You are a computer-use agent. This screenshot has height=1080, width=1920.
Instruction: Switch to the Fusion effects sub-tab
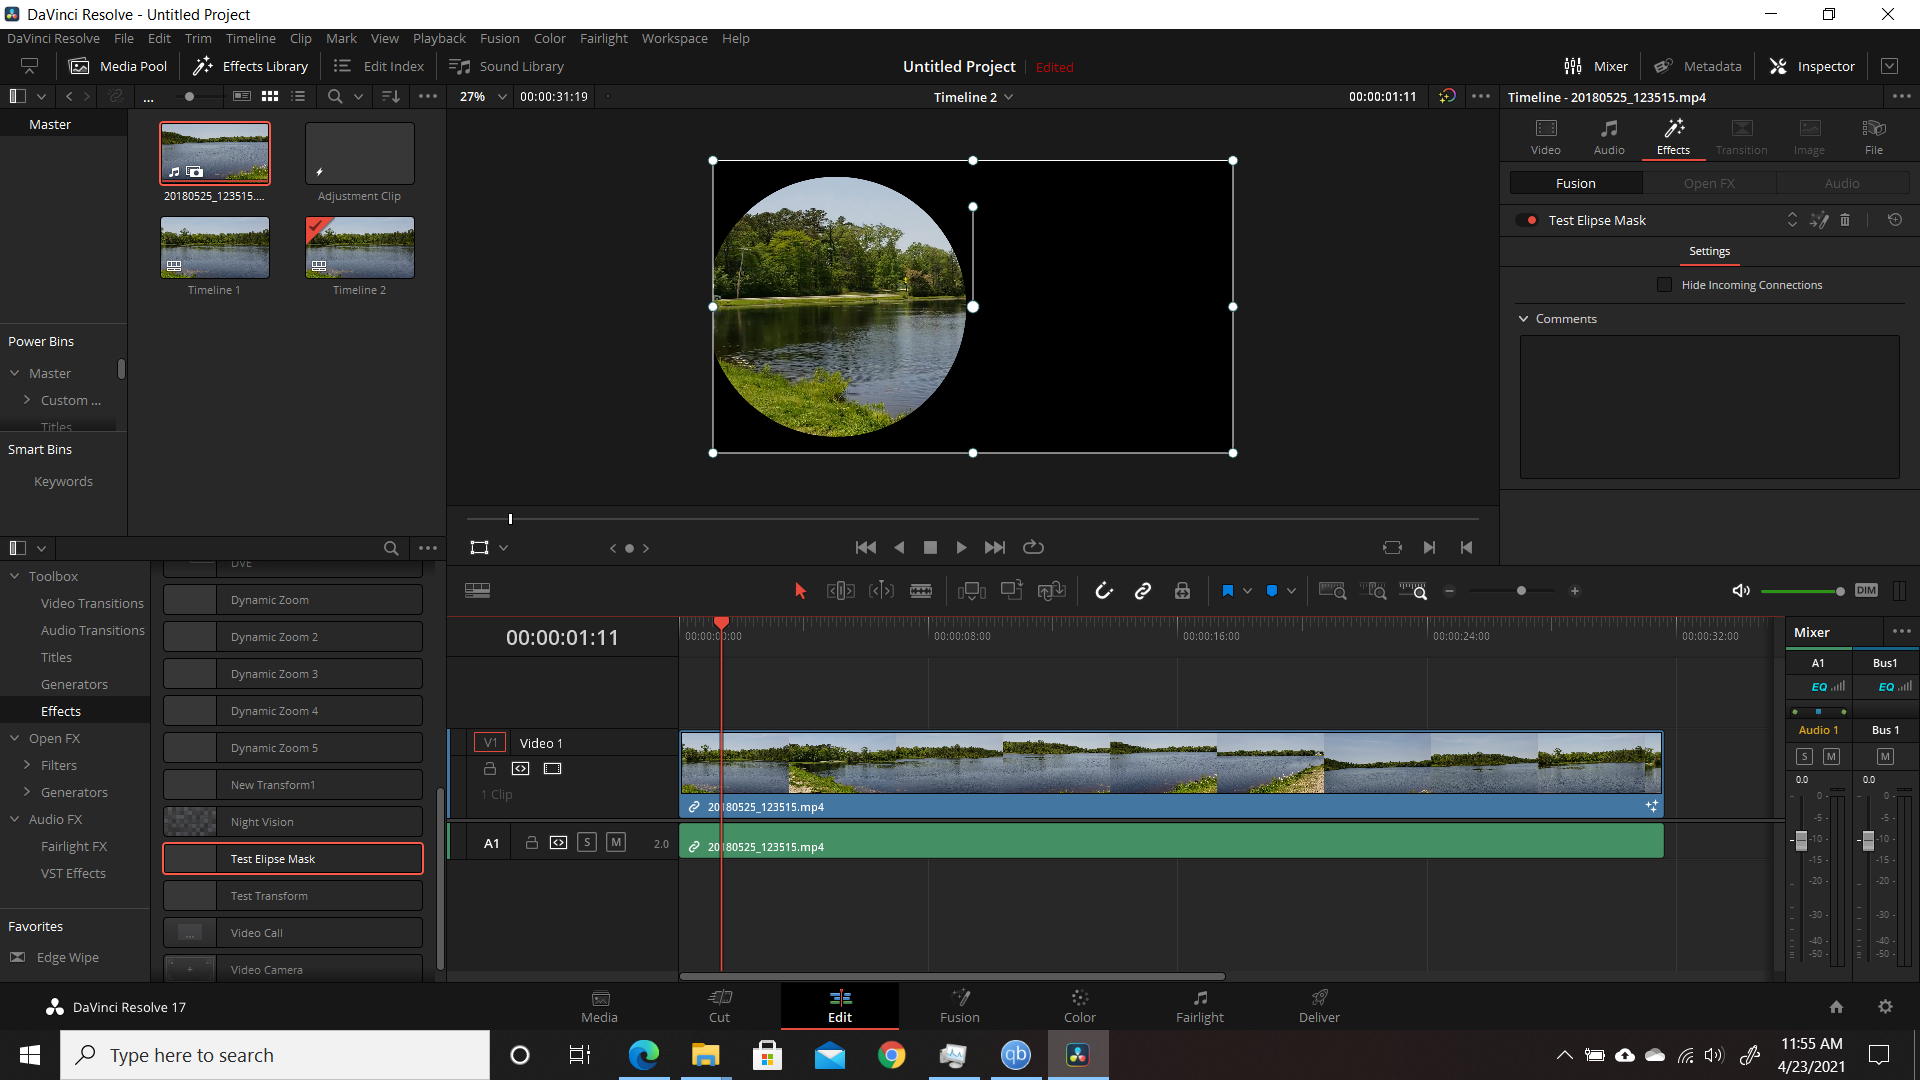tap(1576, 183)
